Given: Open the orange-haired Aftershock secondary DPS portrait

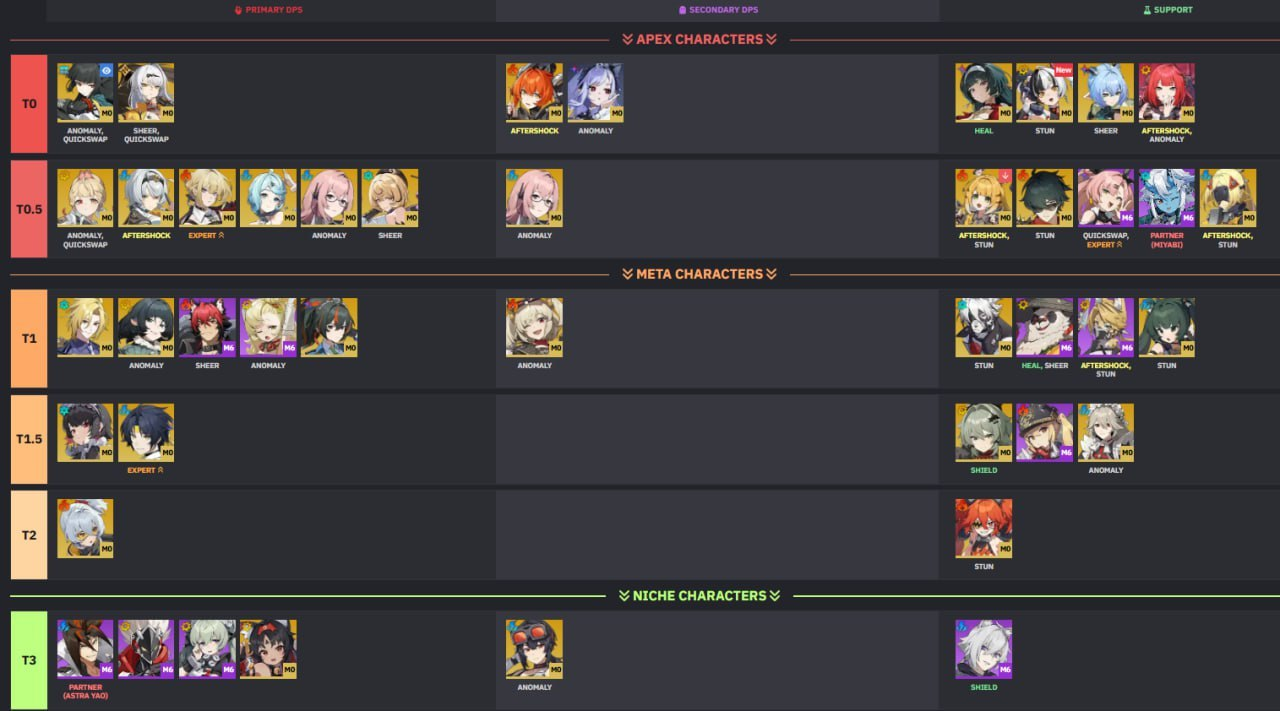Looking at the screenshot, I should [534, 92].
